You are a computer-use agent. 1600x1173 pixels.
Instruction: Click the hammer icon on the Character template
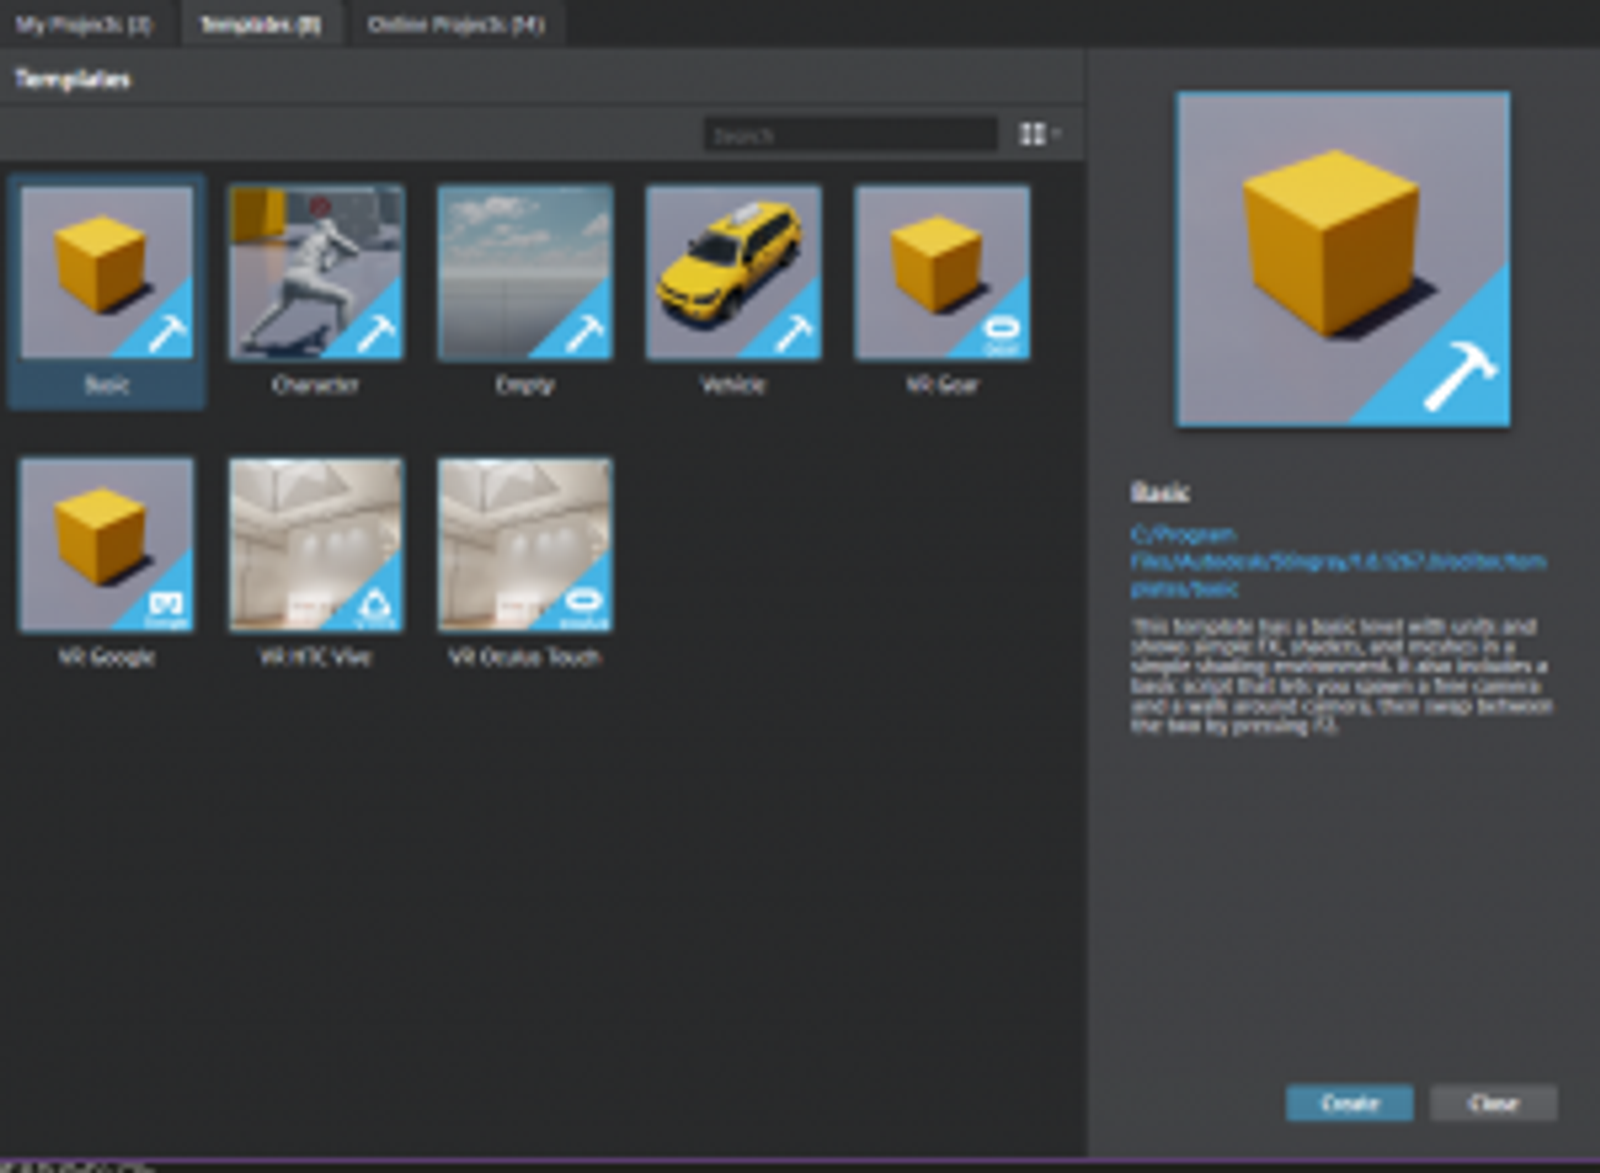click(x=377, y=333)
